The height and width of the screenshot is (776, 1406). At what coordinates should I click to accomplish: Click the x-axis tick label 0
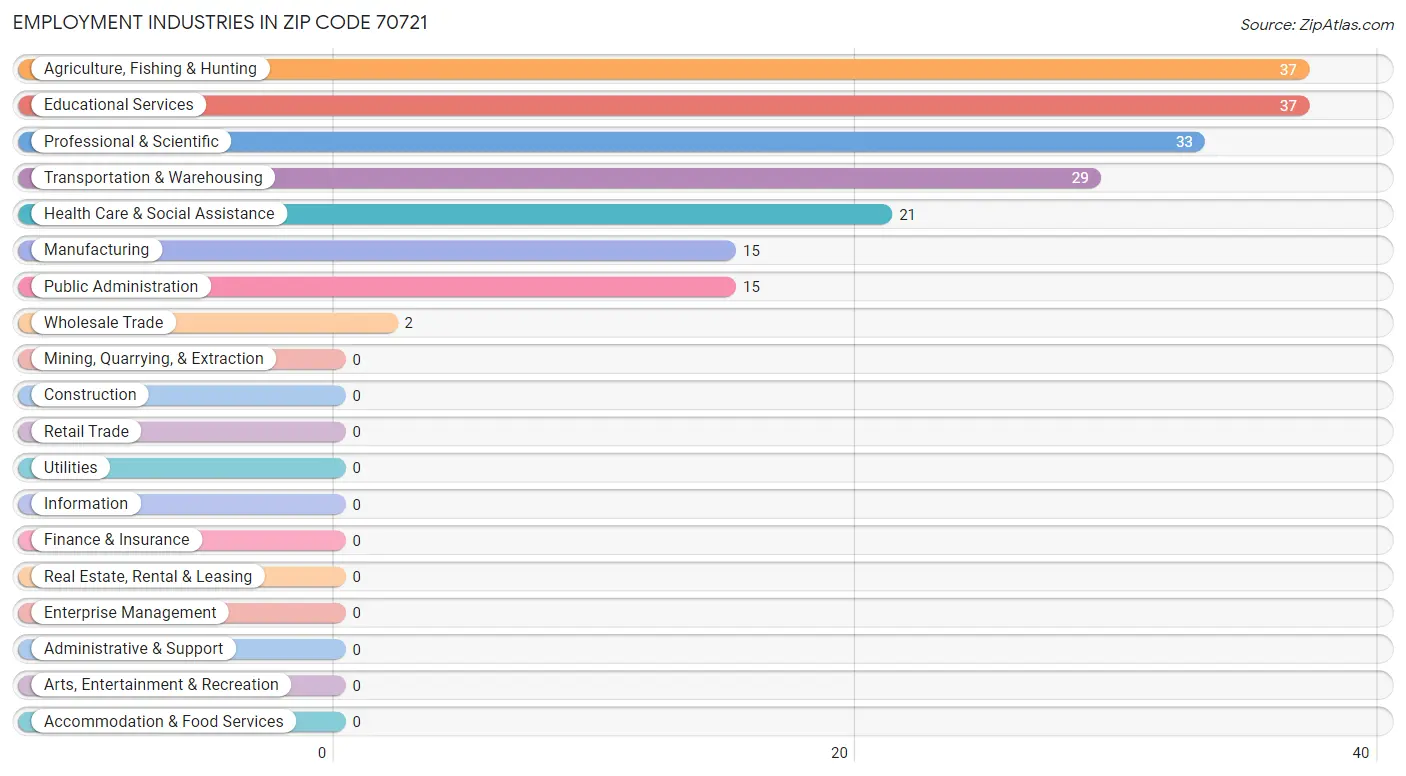322,753
